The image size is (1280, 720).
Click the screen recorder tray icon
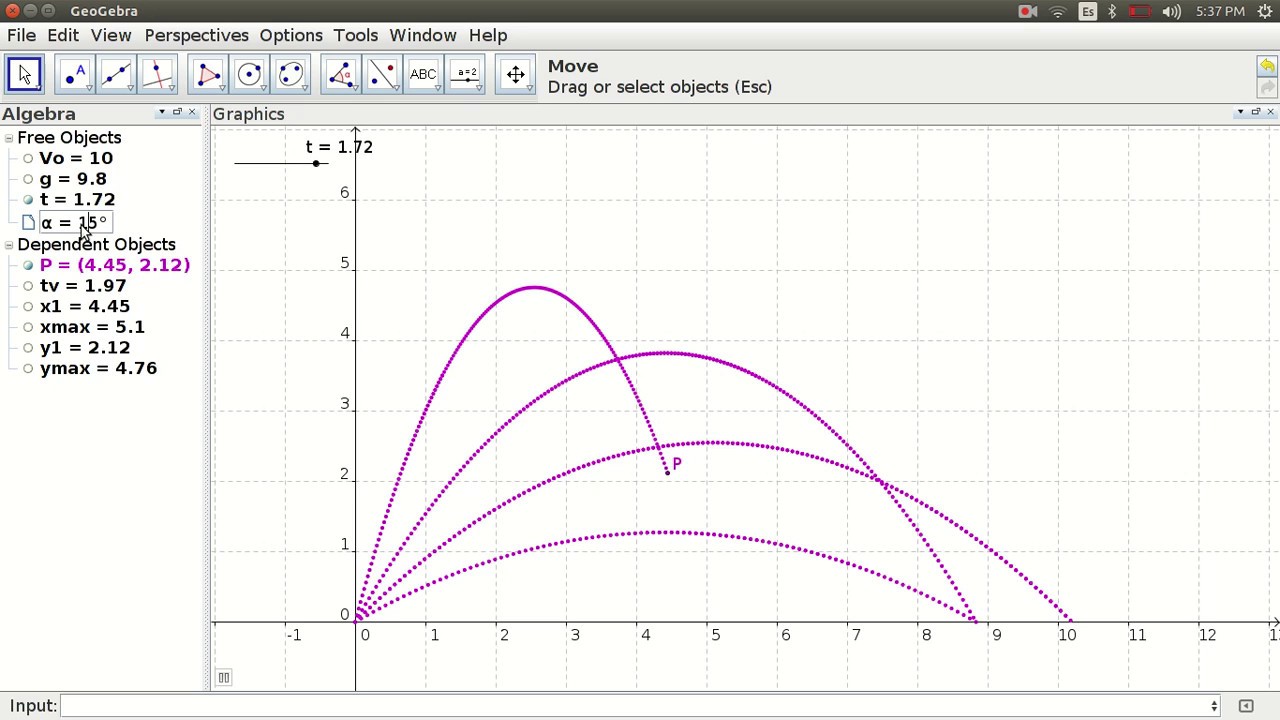pos(1027,11)
